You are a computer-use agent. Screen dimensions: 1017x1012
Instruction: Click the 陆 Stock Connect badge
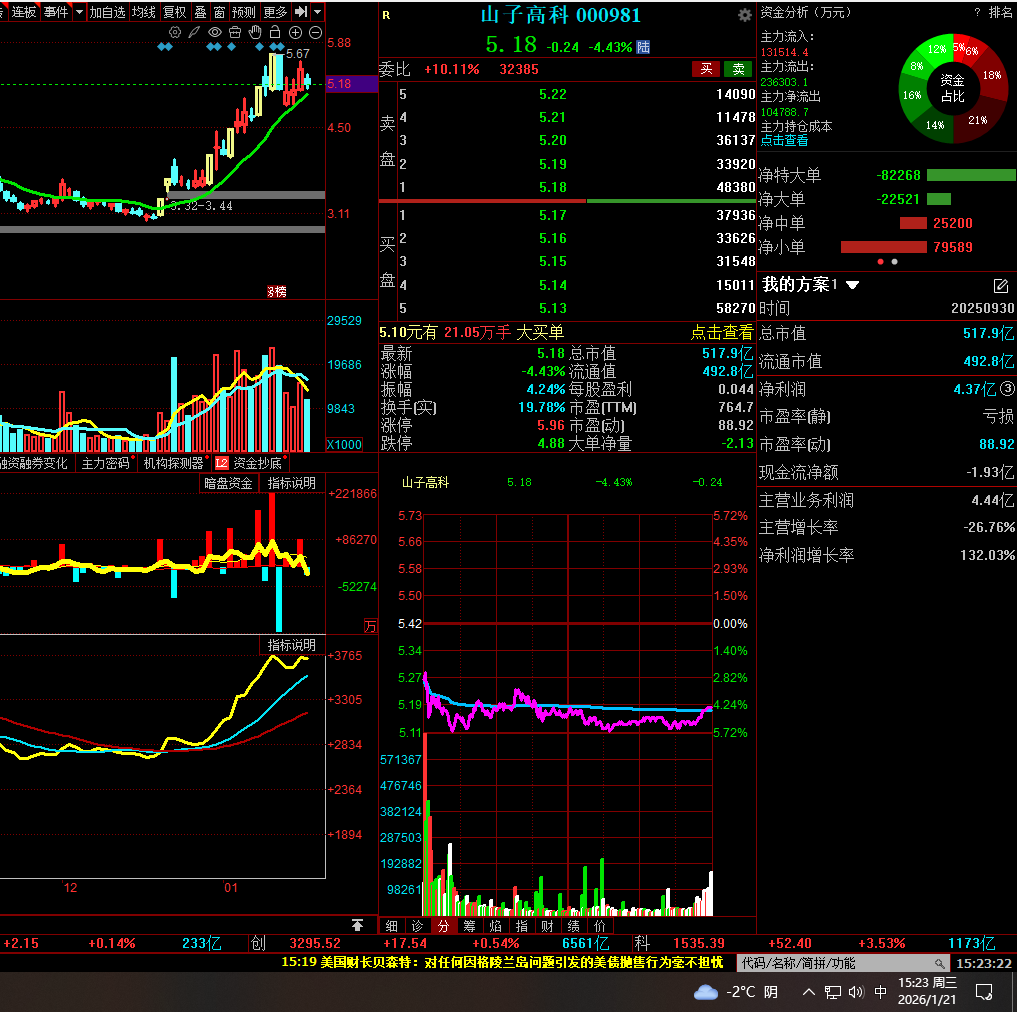tap(643, 47)
